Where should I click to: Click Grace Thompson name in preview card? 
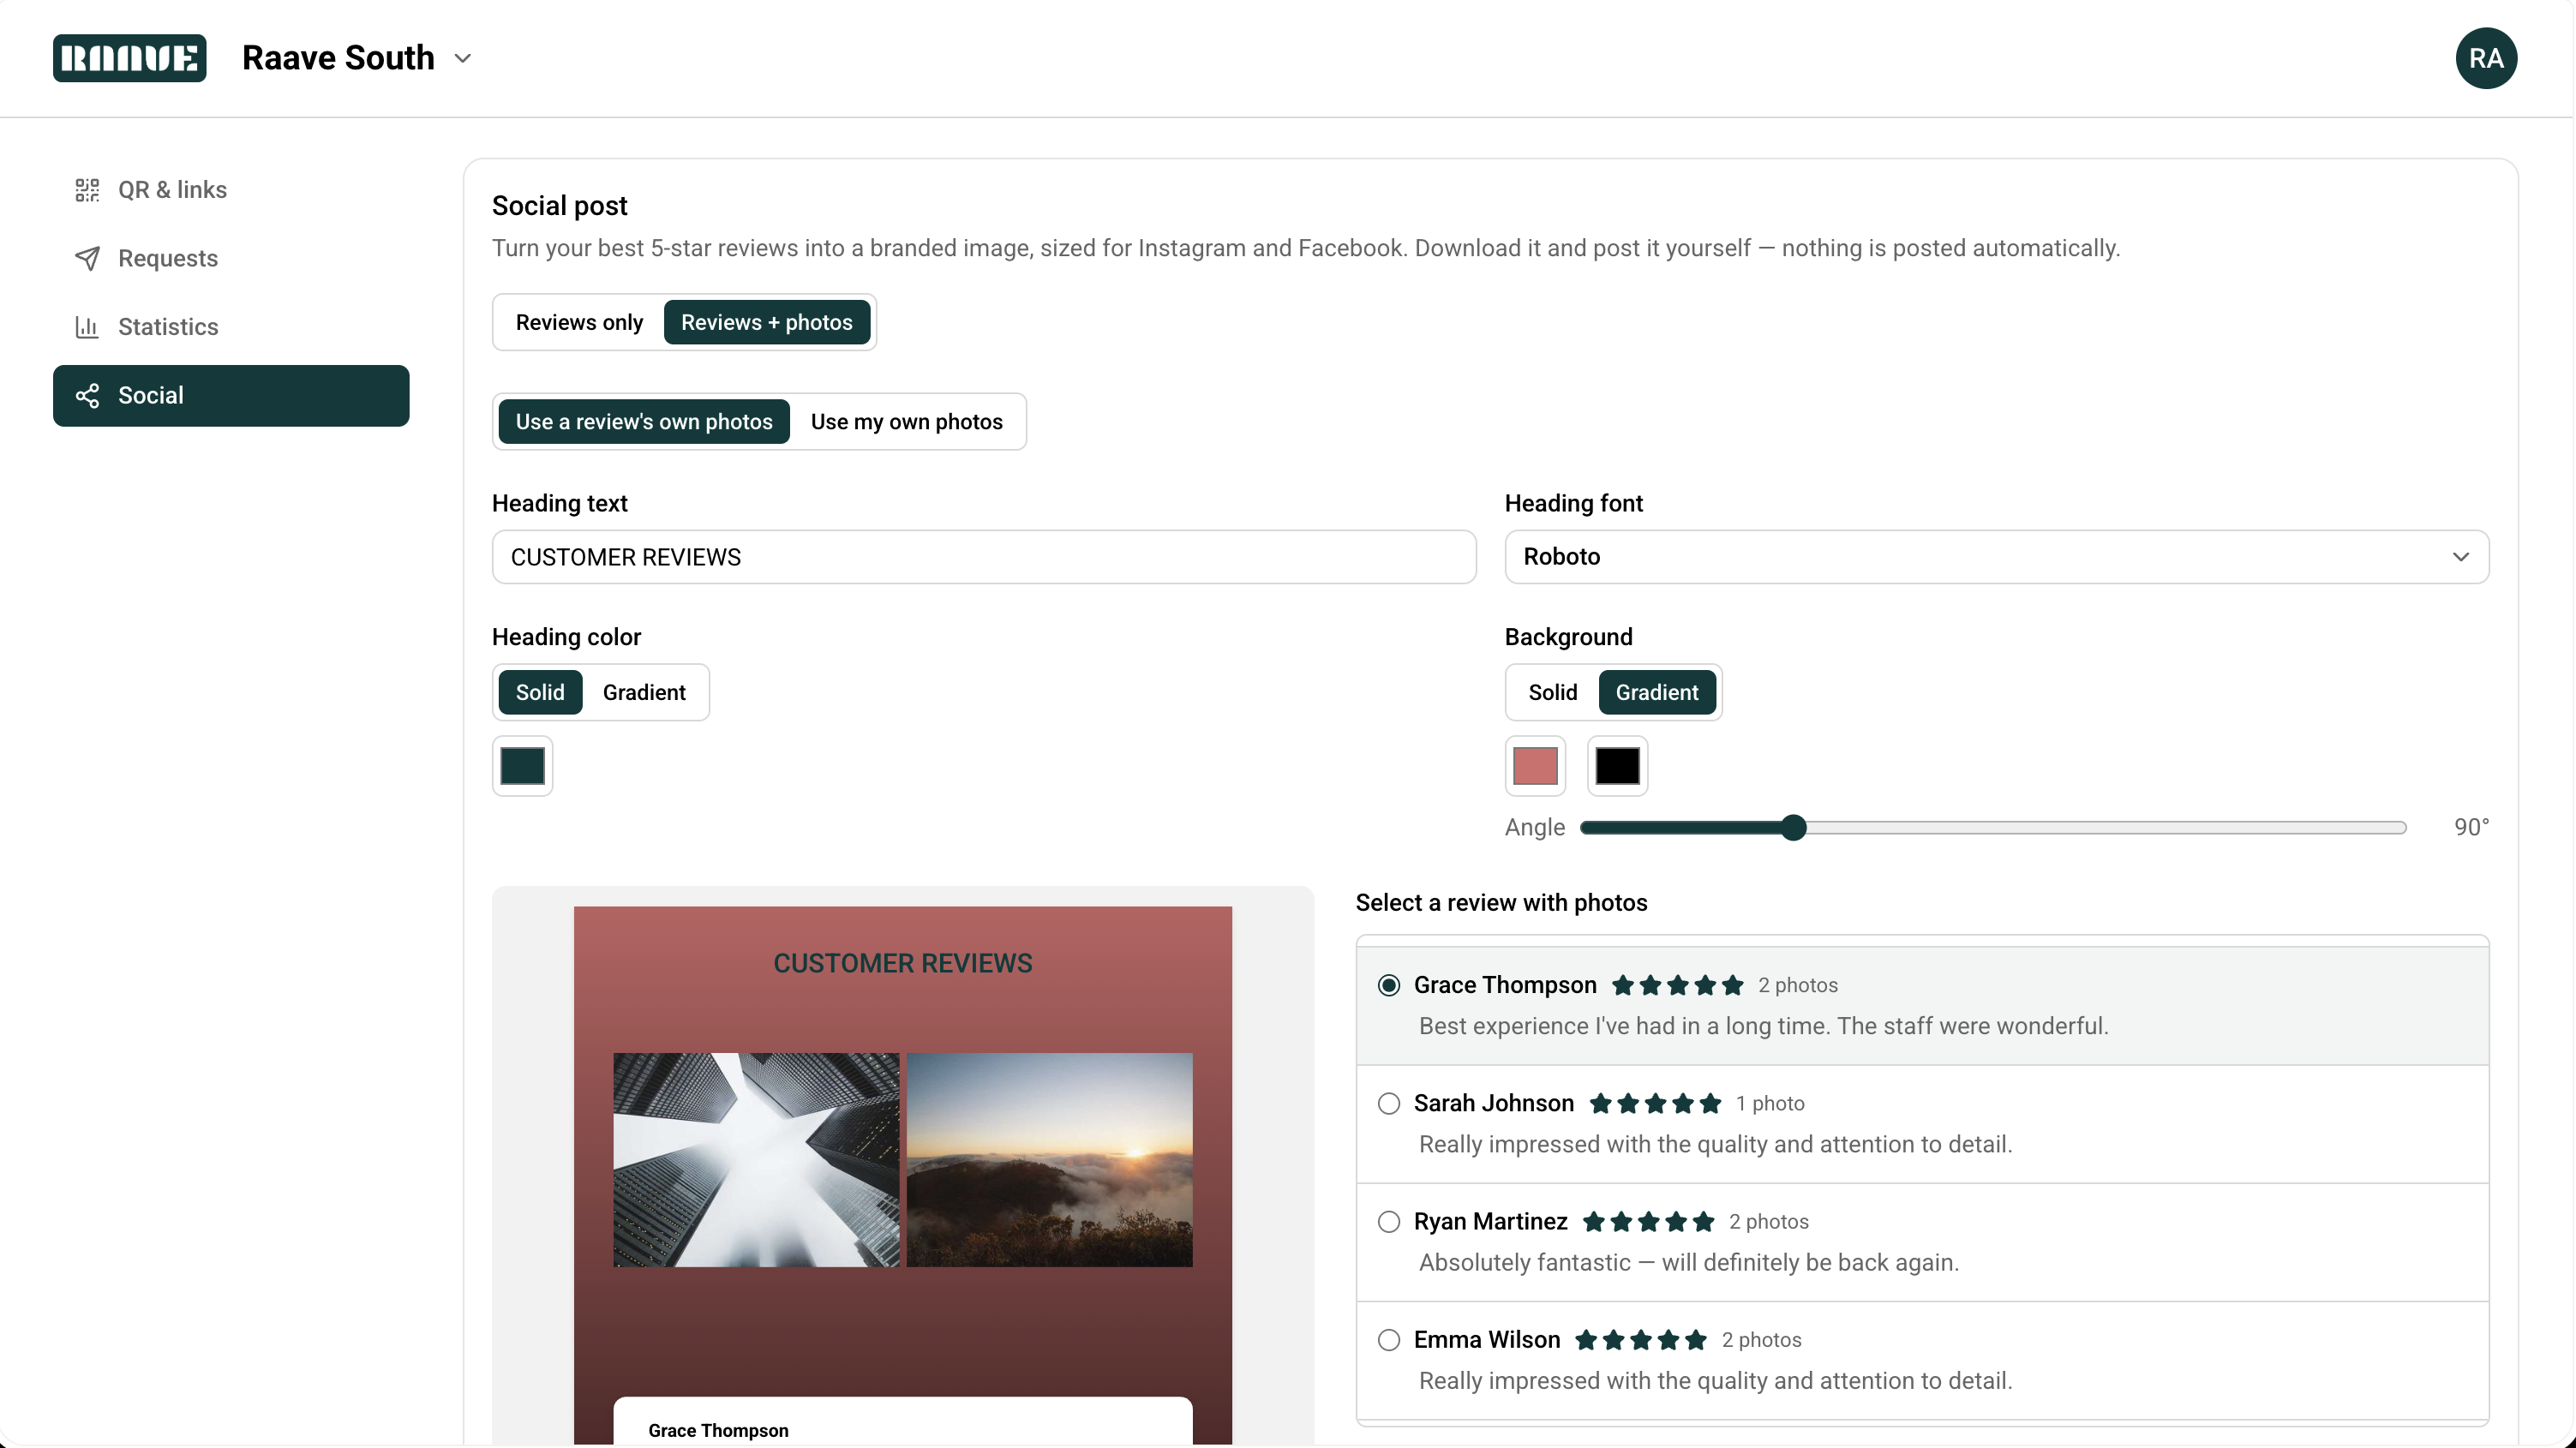click(x=718, y=1430)
